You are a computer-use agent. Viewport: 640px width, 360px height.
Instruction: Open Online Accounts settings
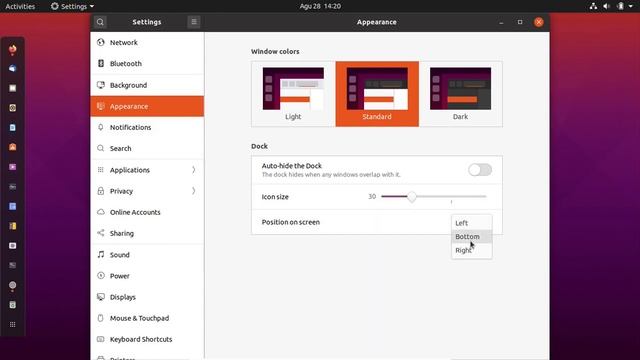[x=147, y=212]
